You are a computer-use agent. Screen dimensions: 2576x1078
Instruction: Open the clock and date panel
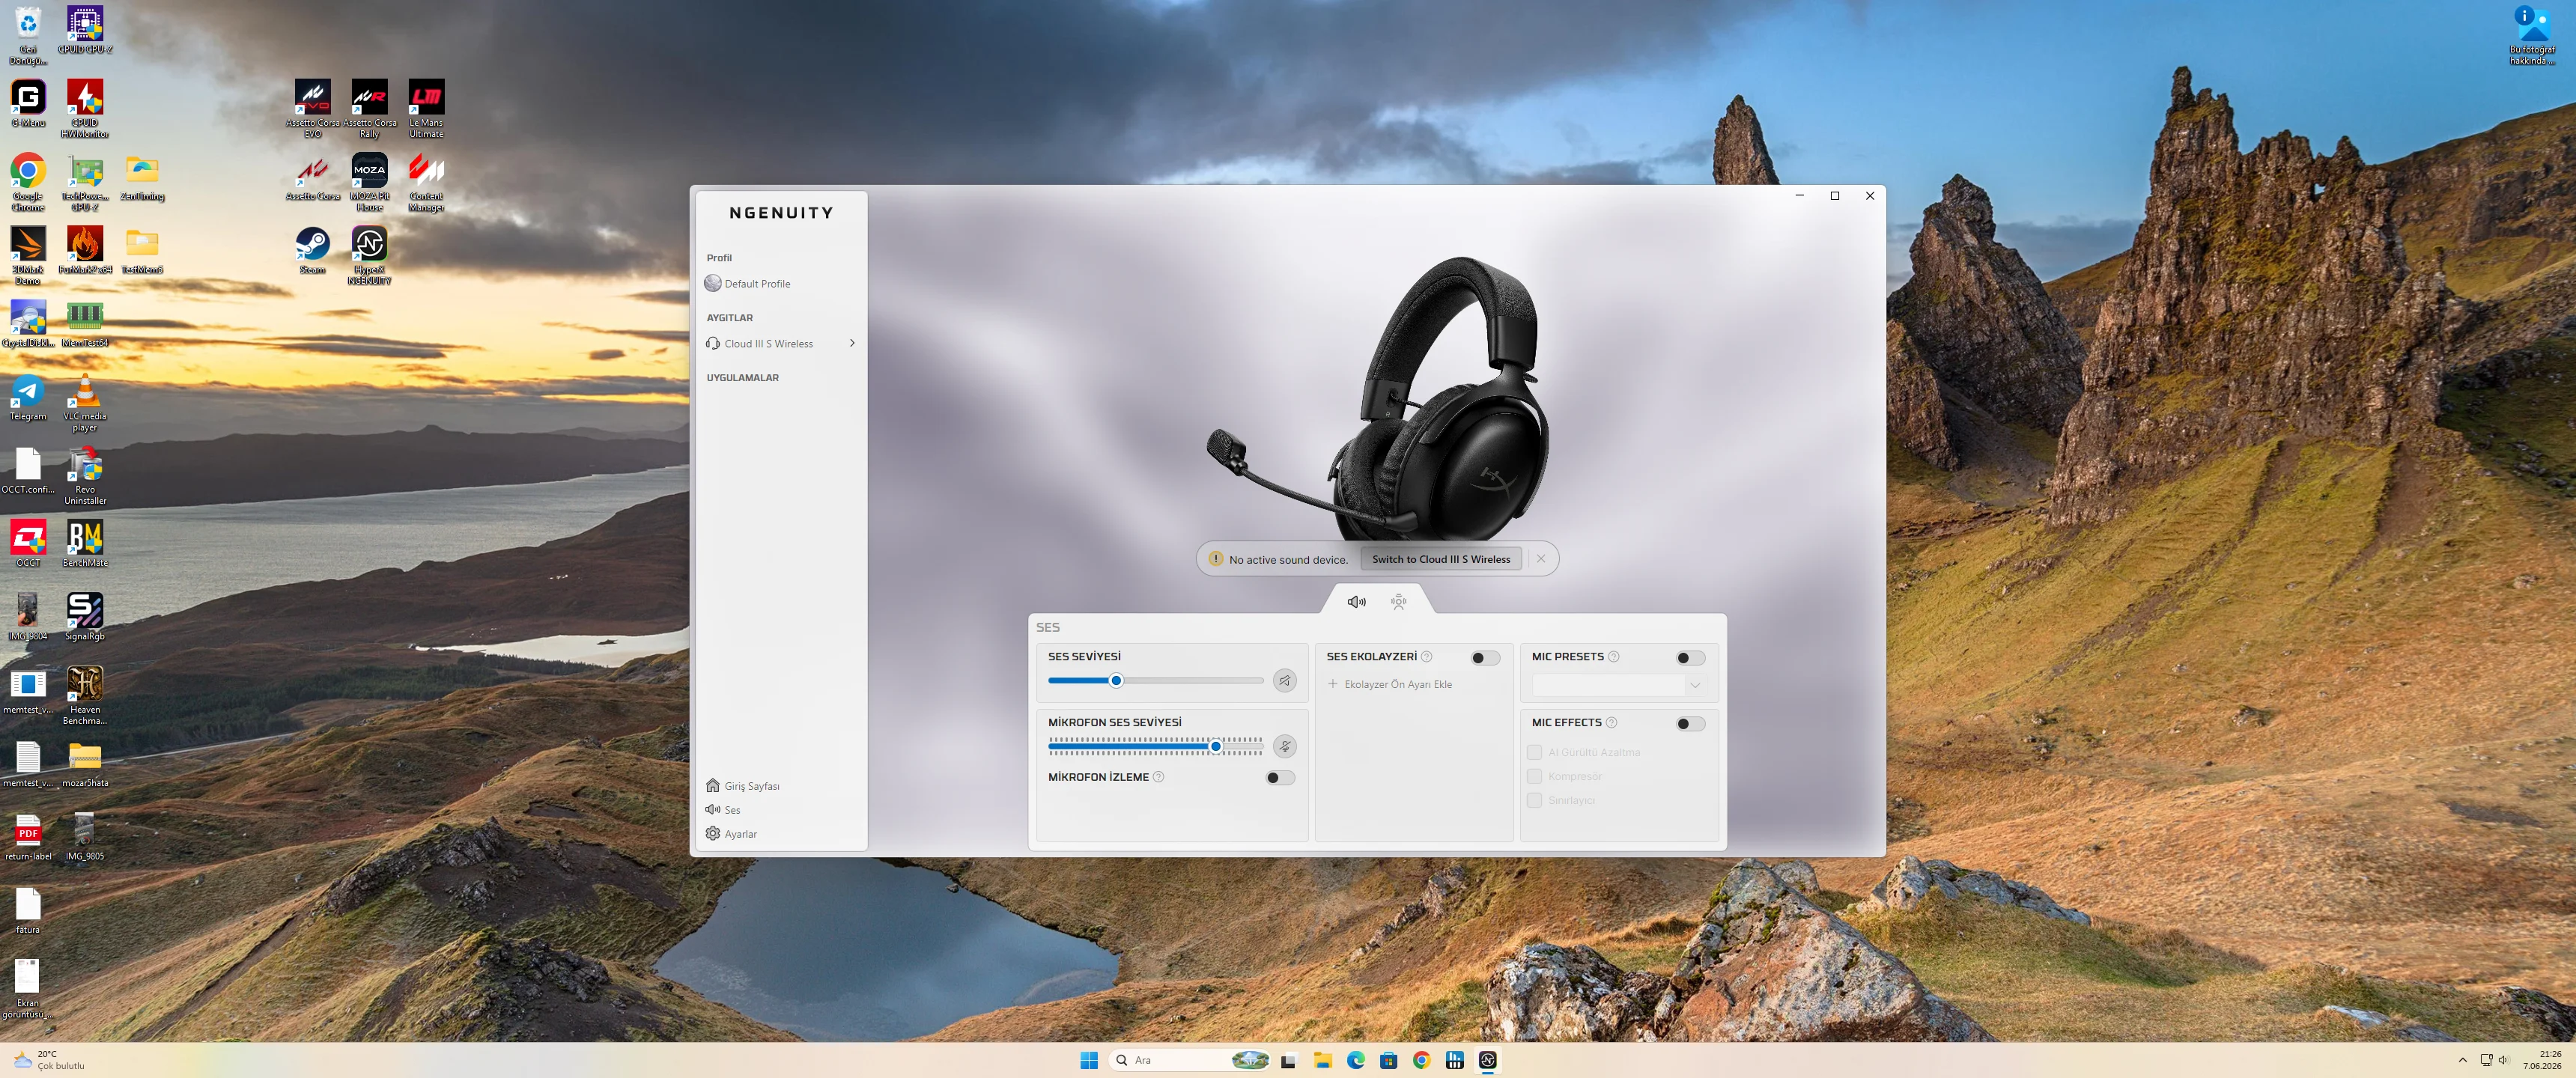coord(2543,1060)
